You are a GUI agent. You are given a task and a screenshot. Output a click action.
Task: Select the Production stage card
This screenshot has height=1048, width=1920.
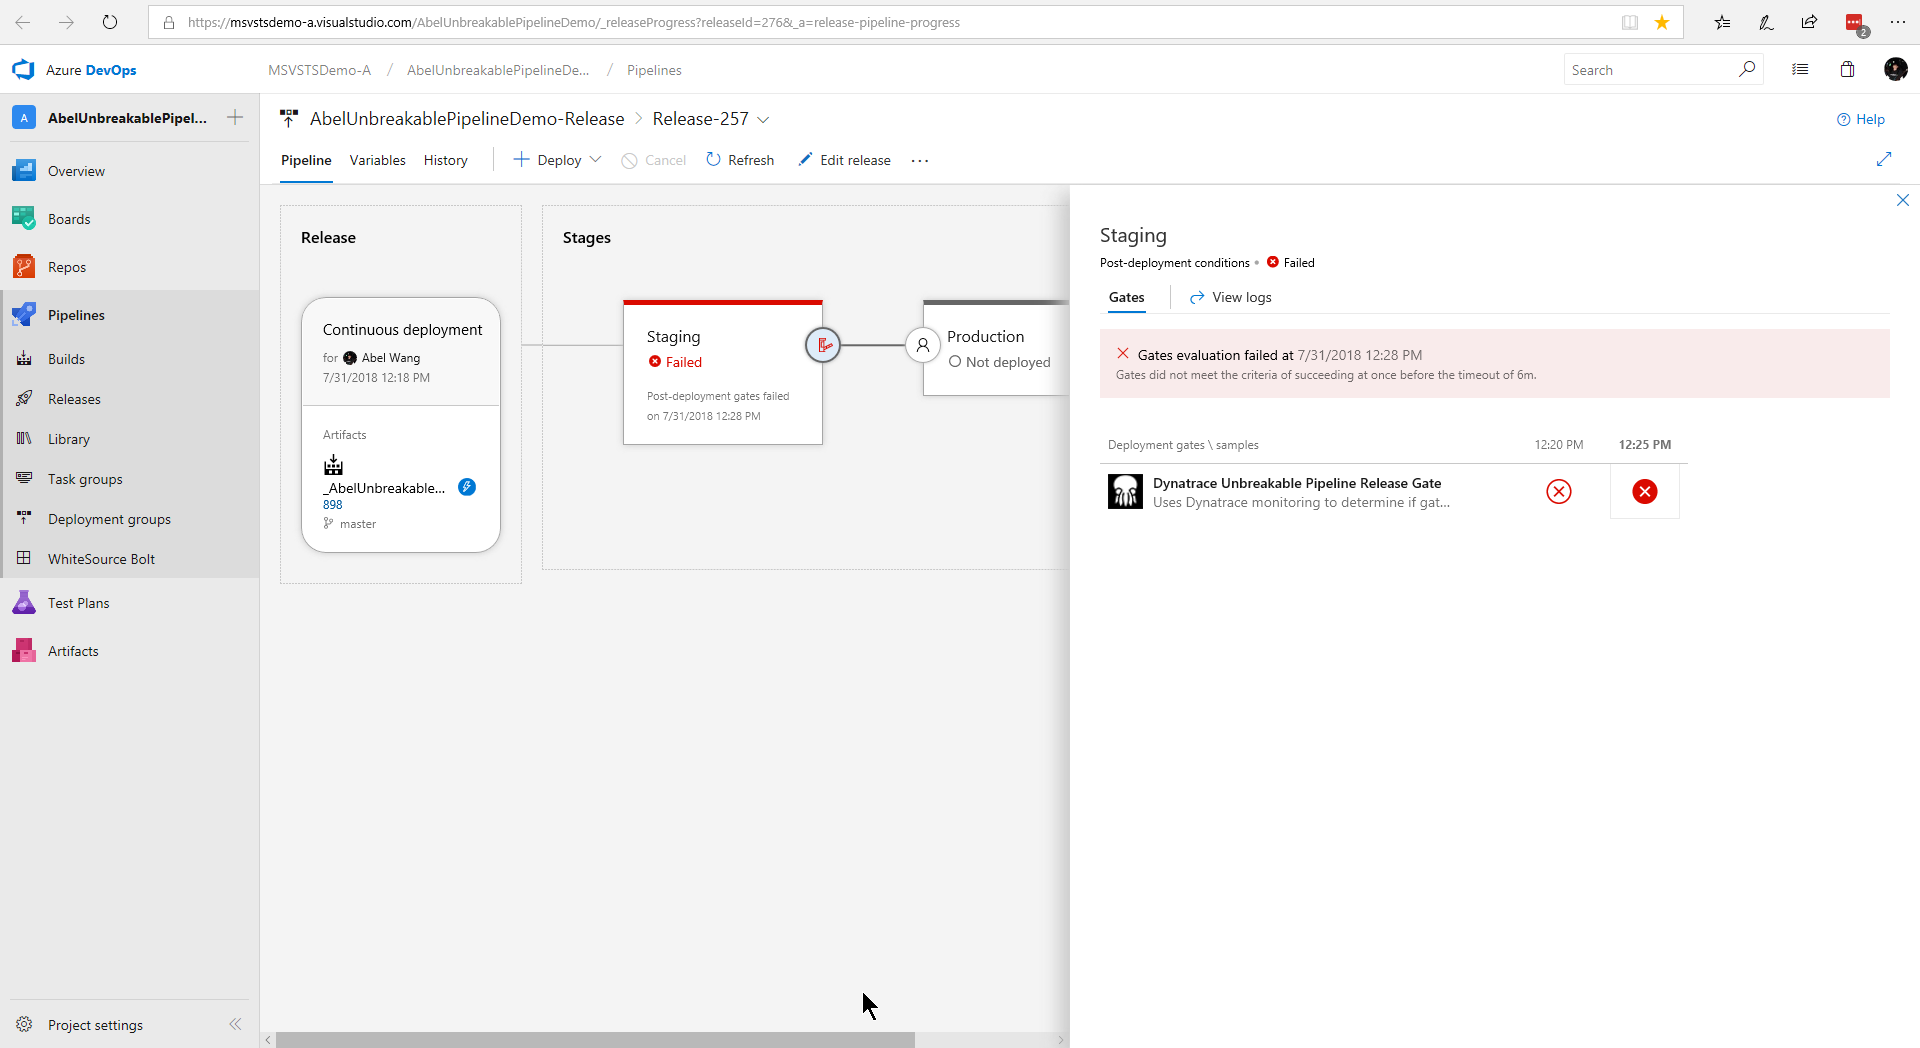pyautogui.click(x=996, y=348)
